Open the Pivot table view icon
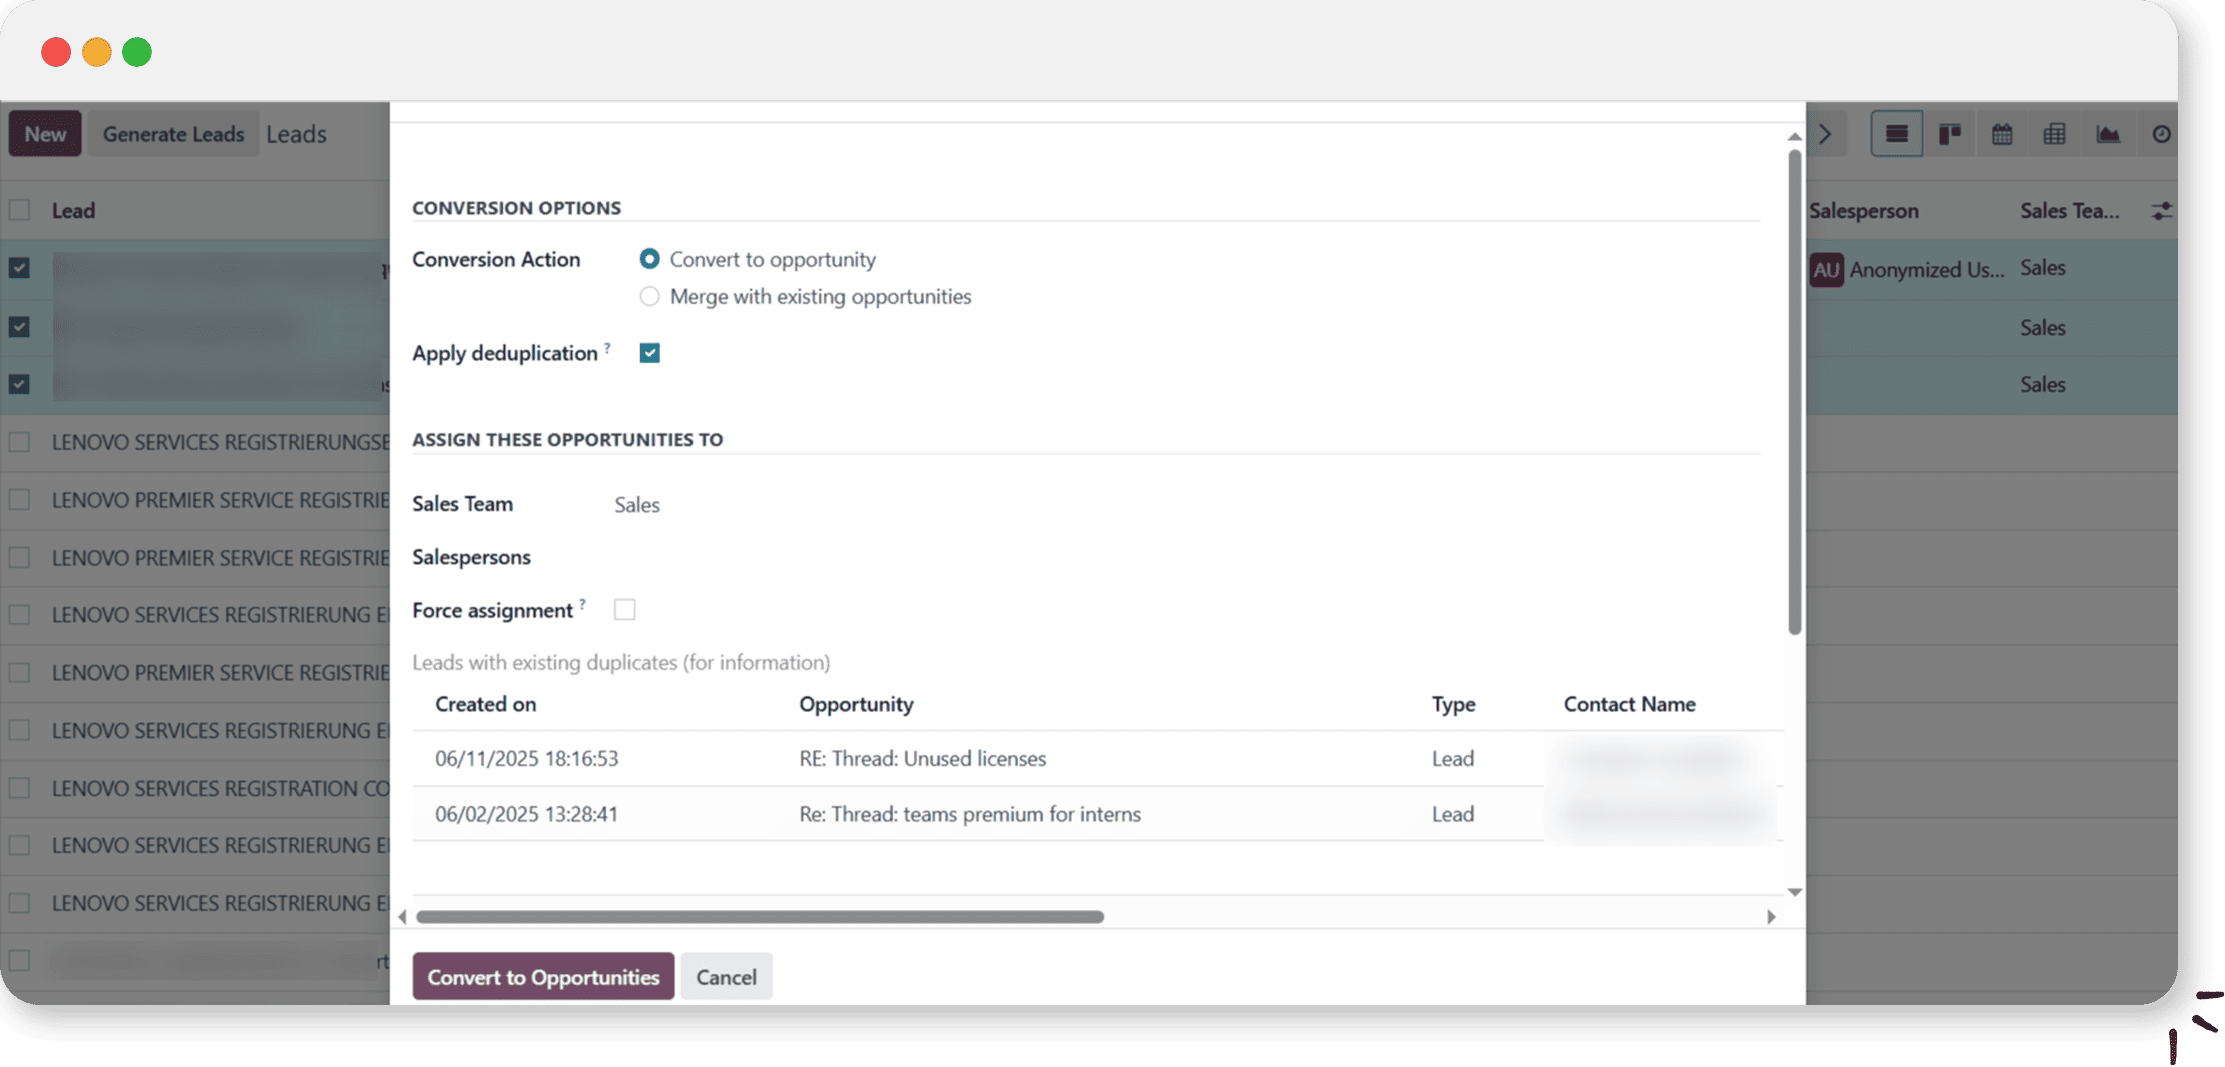The width and height of the screenshot is (2225, 1067). tap(2054, 134)
